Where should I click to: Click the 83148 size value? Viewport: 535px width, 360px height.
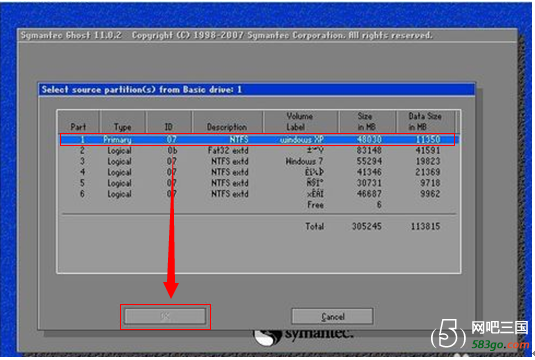pyautogui.click(x=369, y=150)
